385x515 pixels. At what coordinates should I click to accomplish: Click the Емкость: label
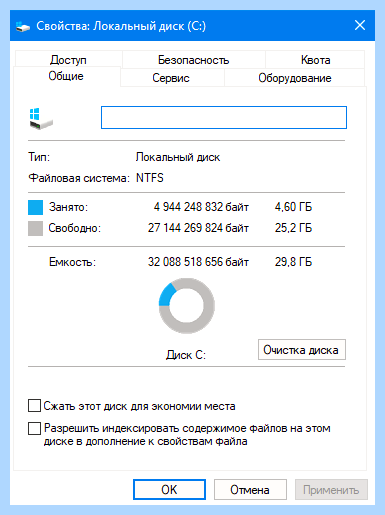[x=72, y=262]
